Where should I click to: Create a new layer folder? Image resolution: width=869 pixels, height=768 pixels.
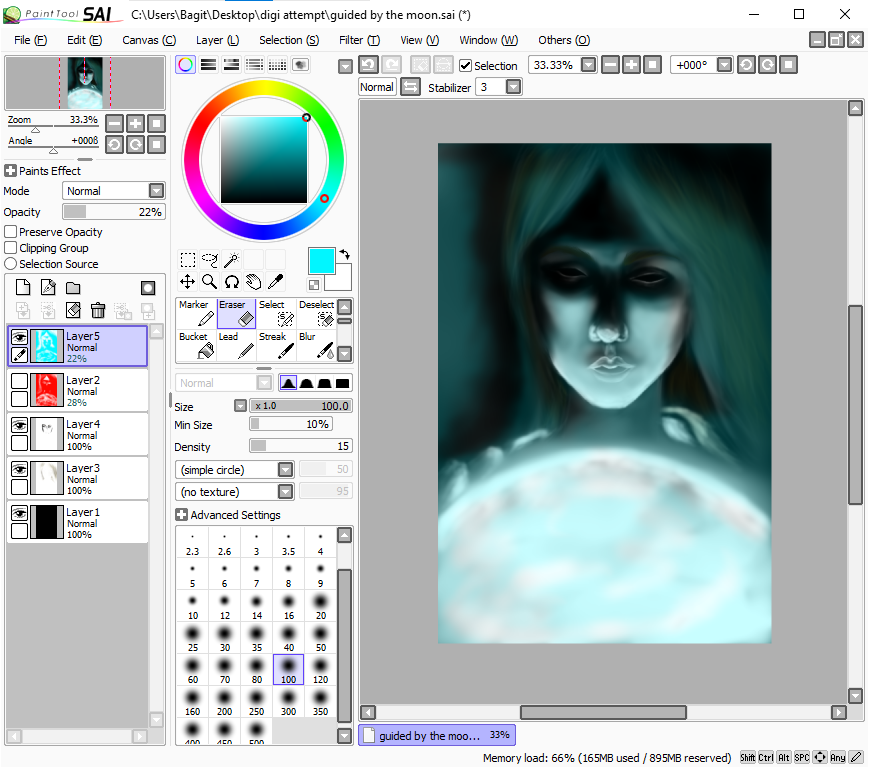(x=73, y=287)
